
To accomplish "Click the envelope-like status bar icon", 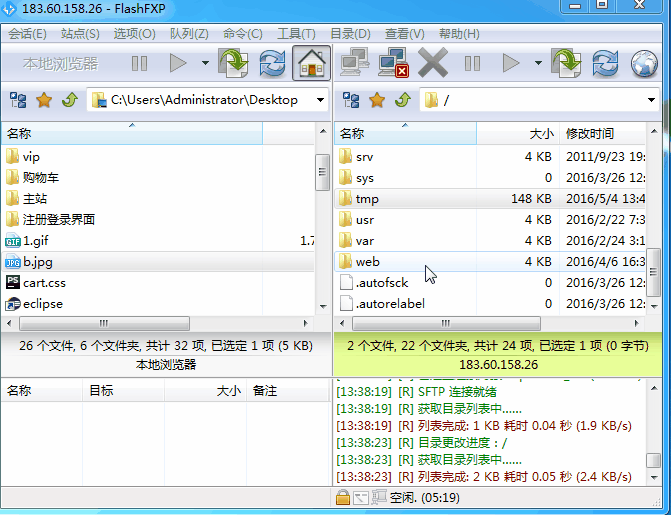I will point(361,498).
